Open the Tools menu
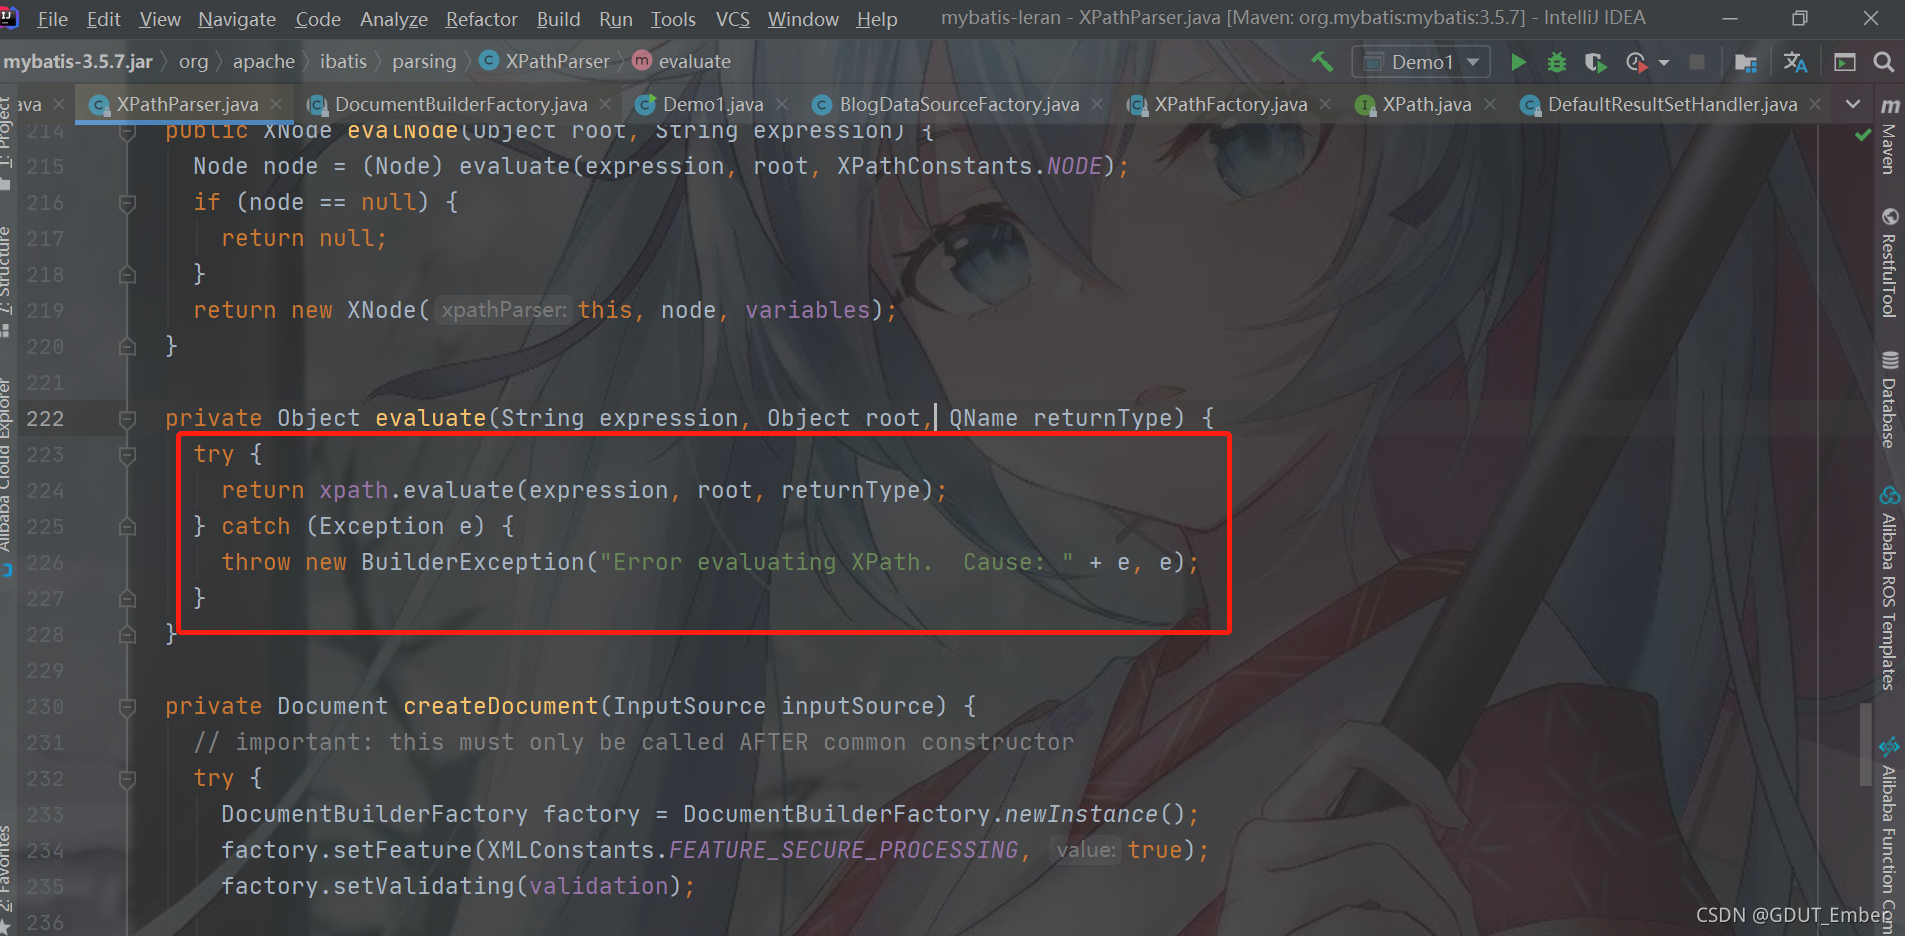This screenshot has height=936, width=1905. tap(673, 19)
